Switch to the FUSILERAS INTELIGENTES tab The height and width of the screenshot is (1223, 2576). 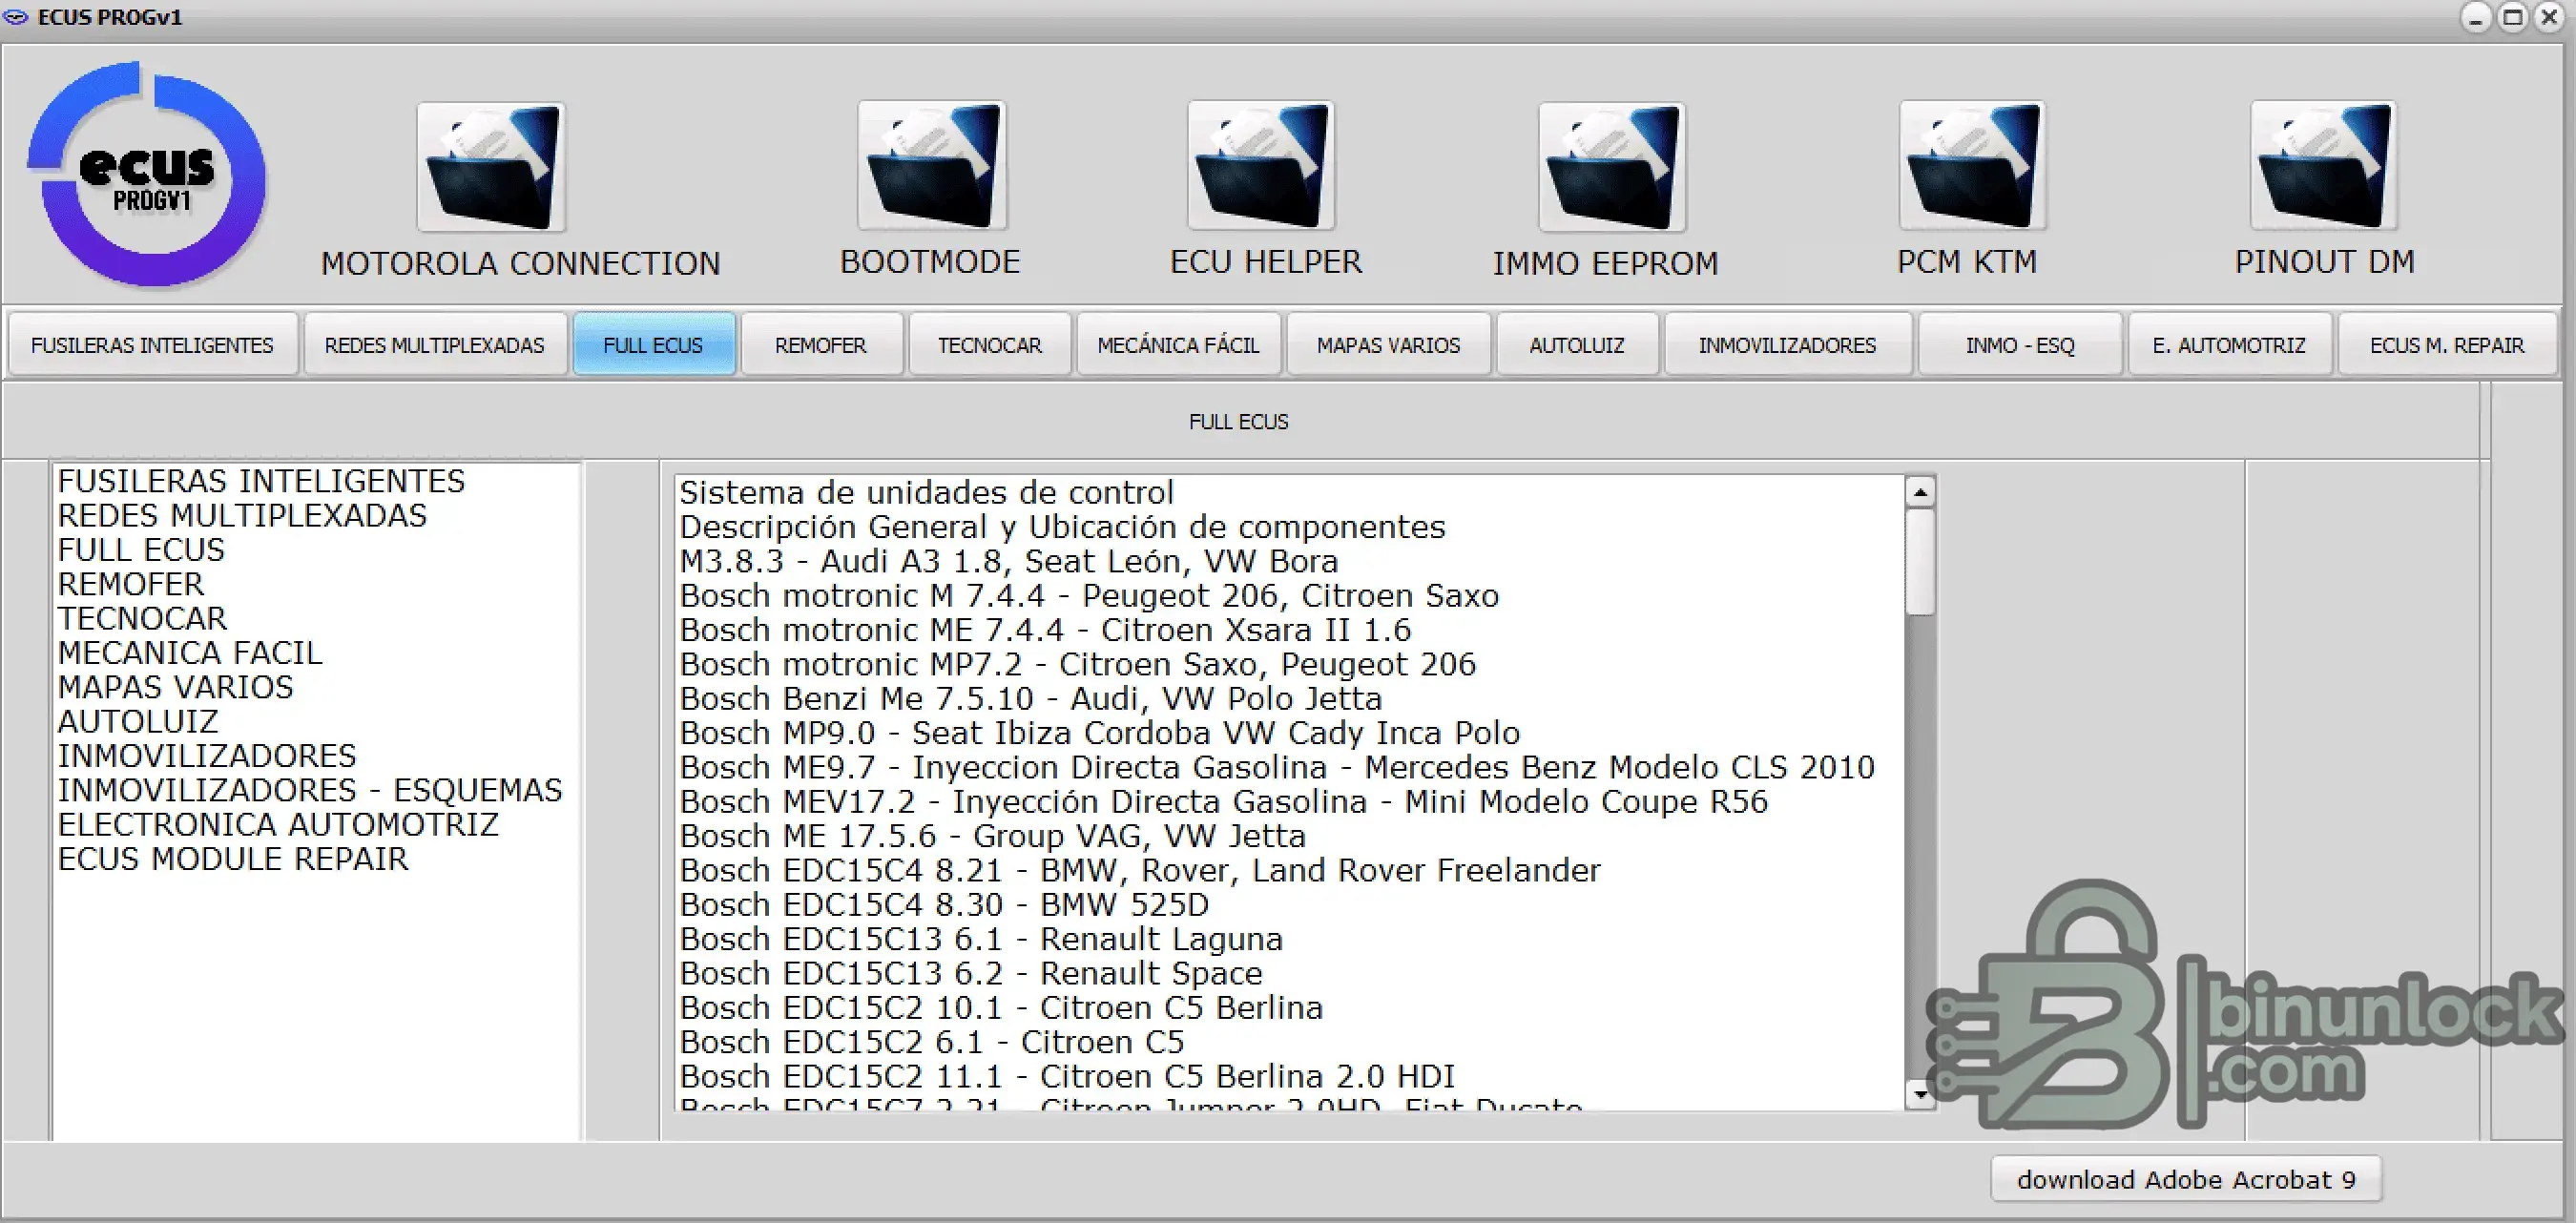pos(152,345)
